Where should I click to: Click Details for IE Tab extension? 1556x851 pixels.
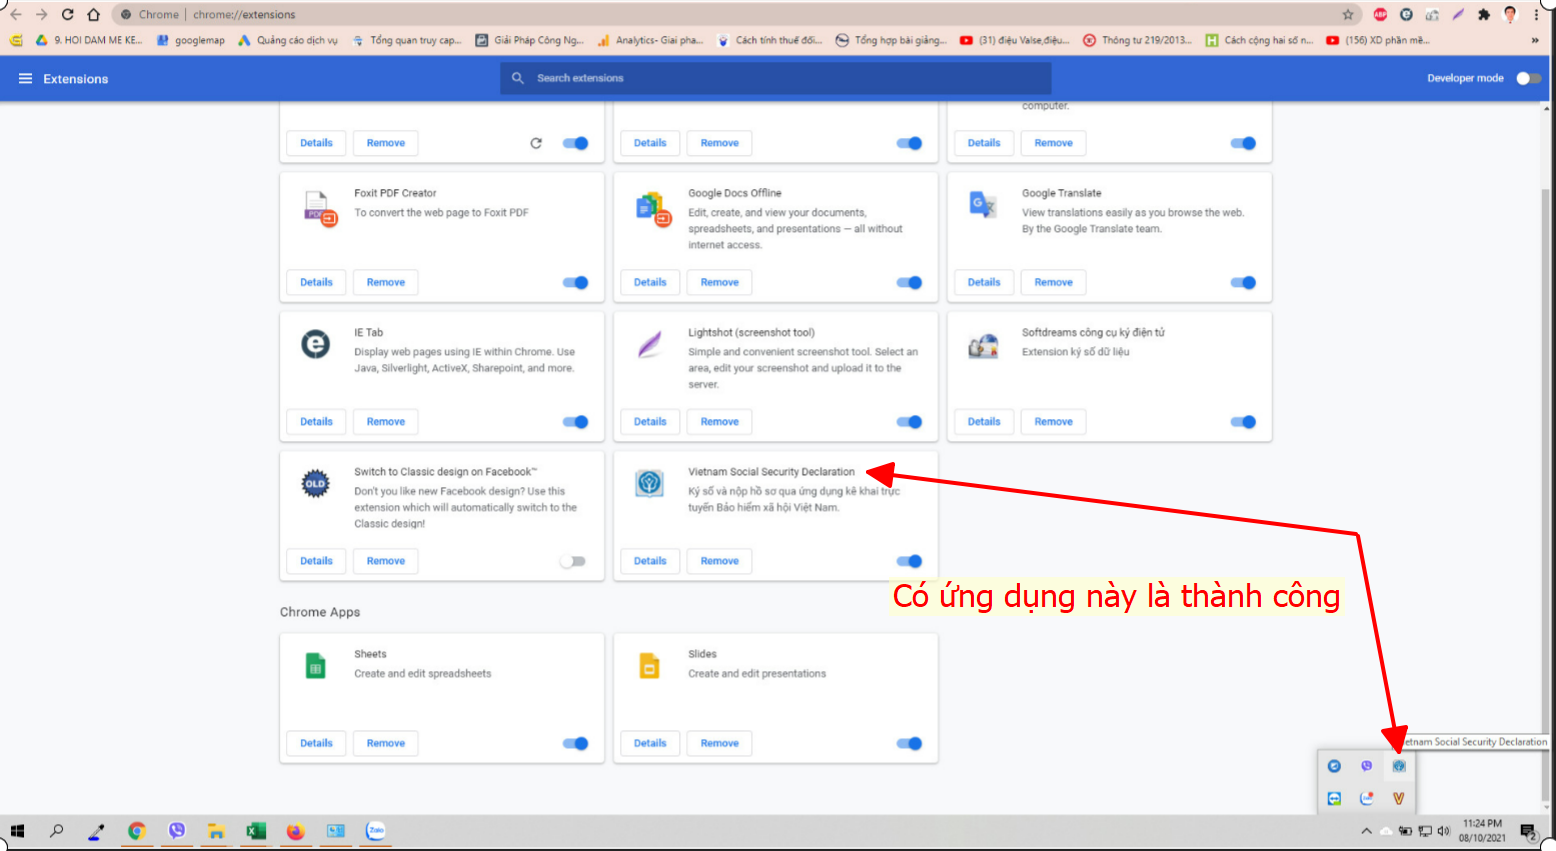(x=316, y=422)
